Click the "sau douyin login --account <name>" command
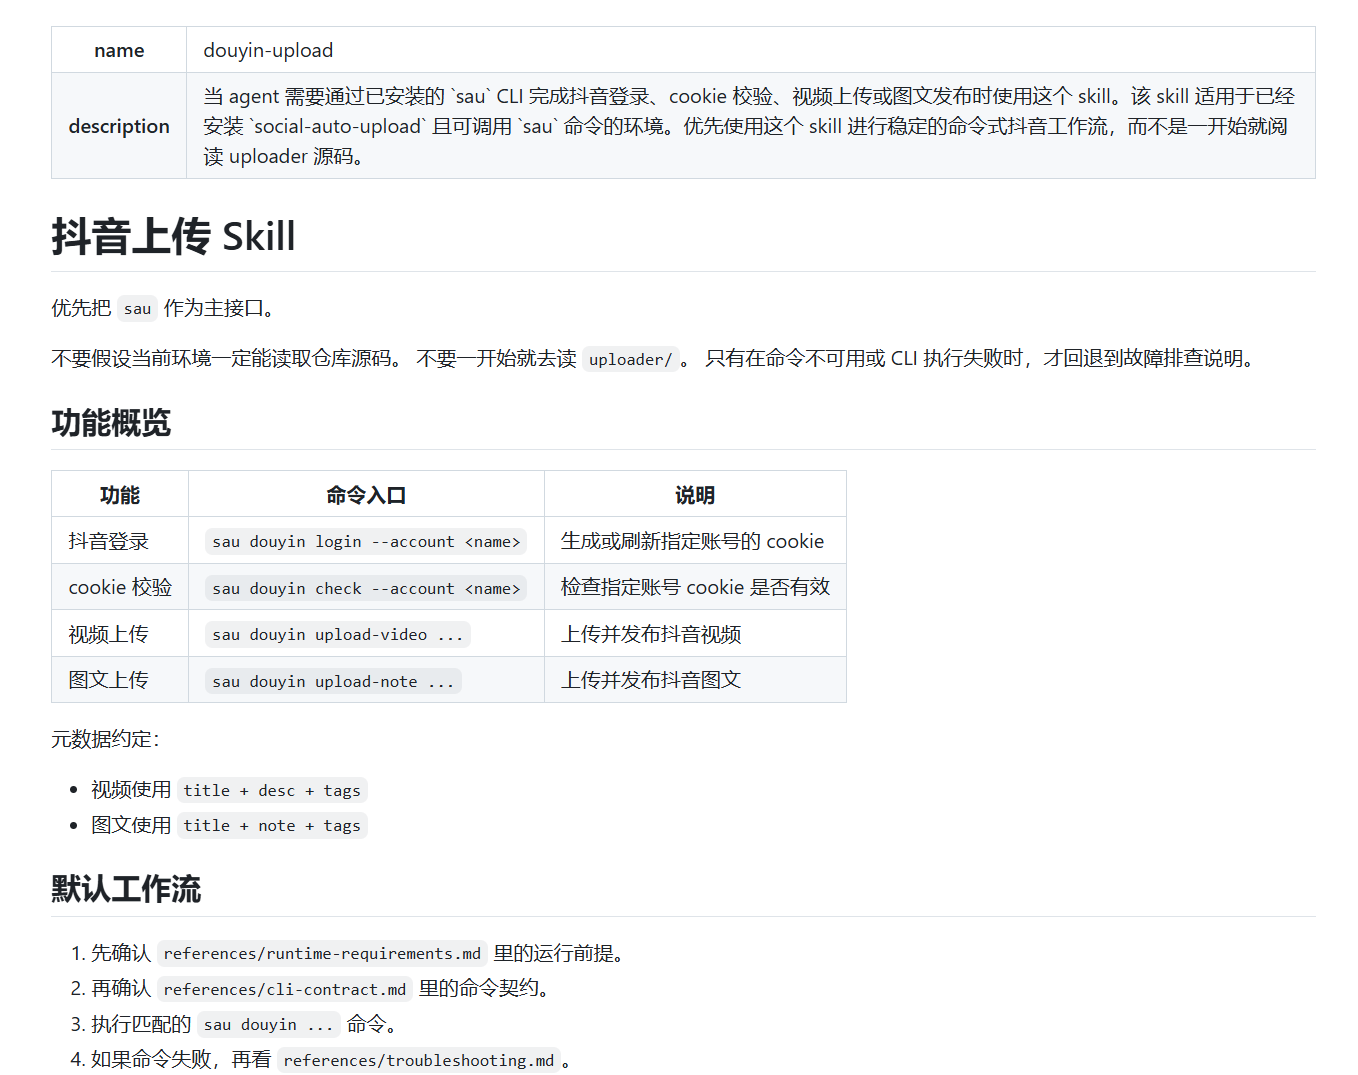 (x=366, y=542)
